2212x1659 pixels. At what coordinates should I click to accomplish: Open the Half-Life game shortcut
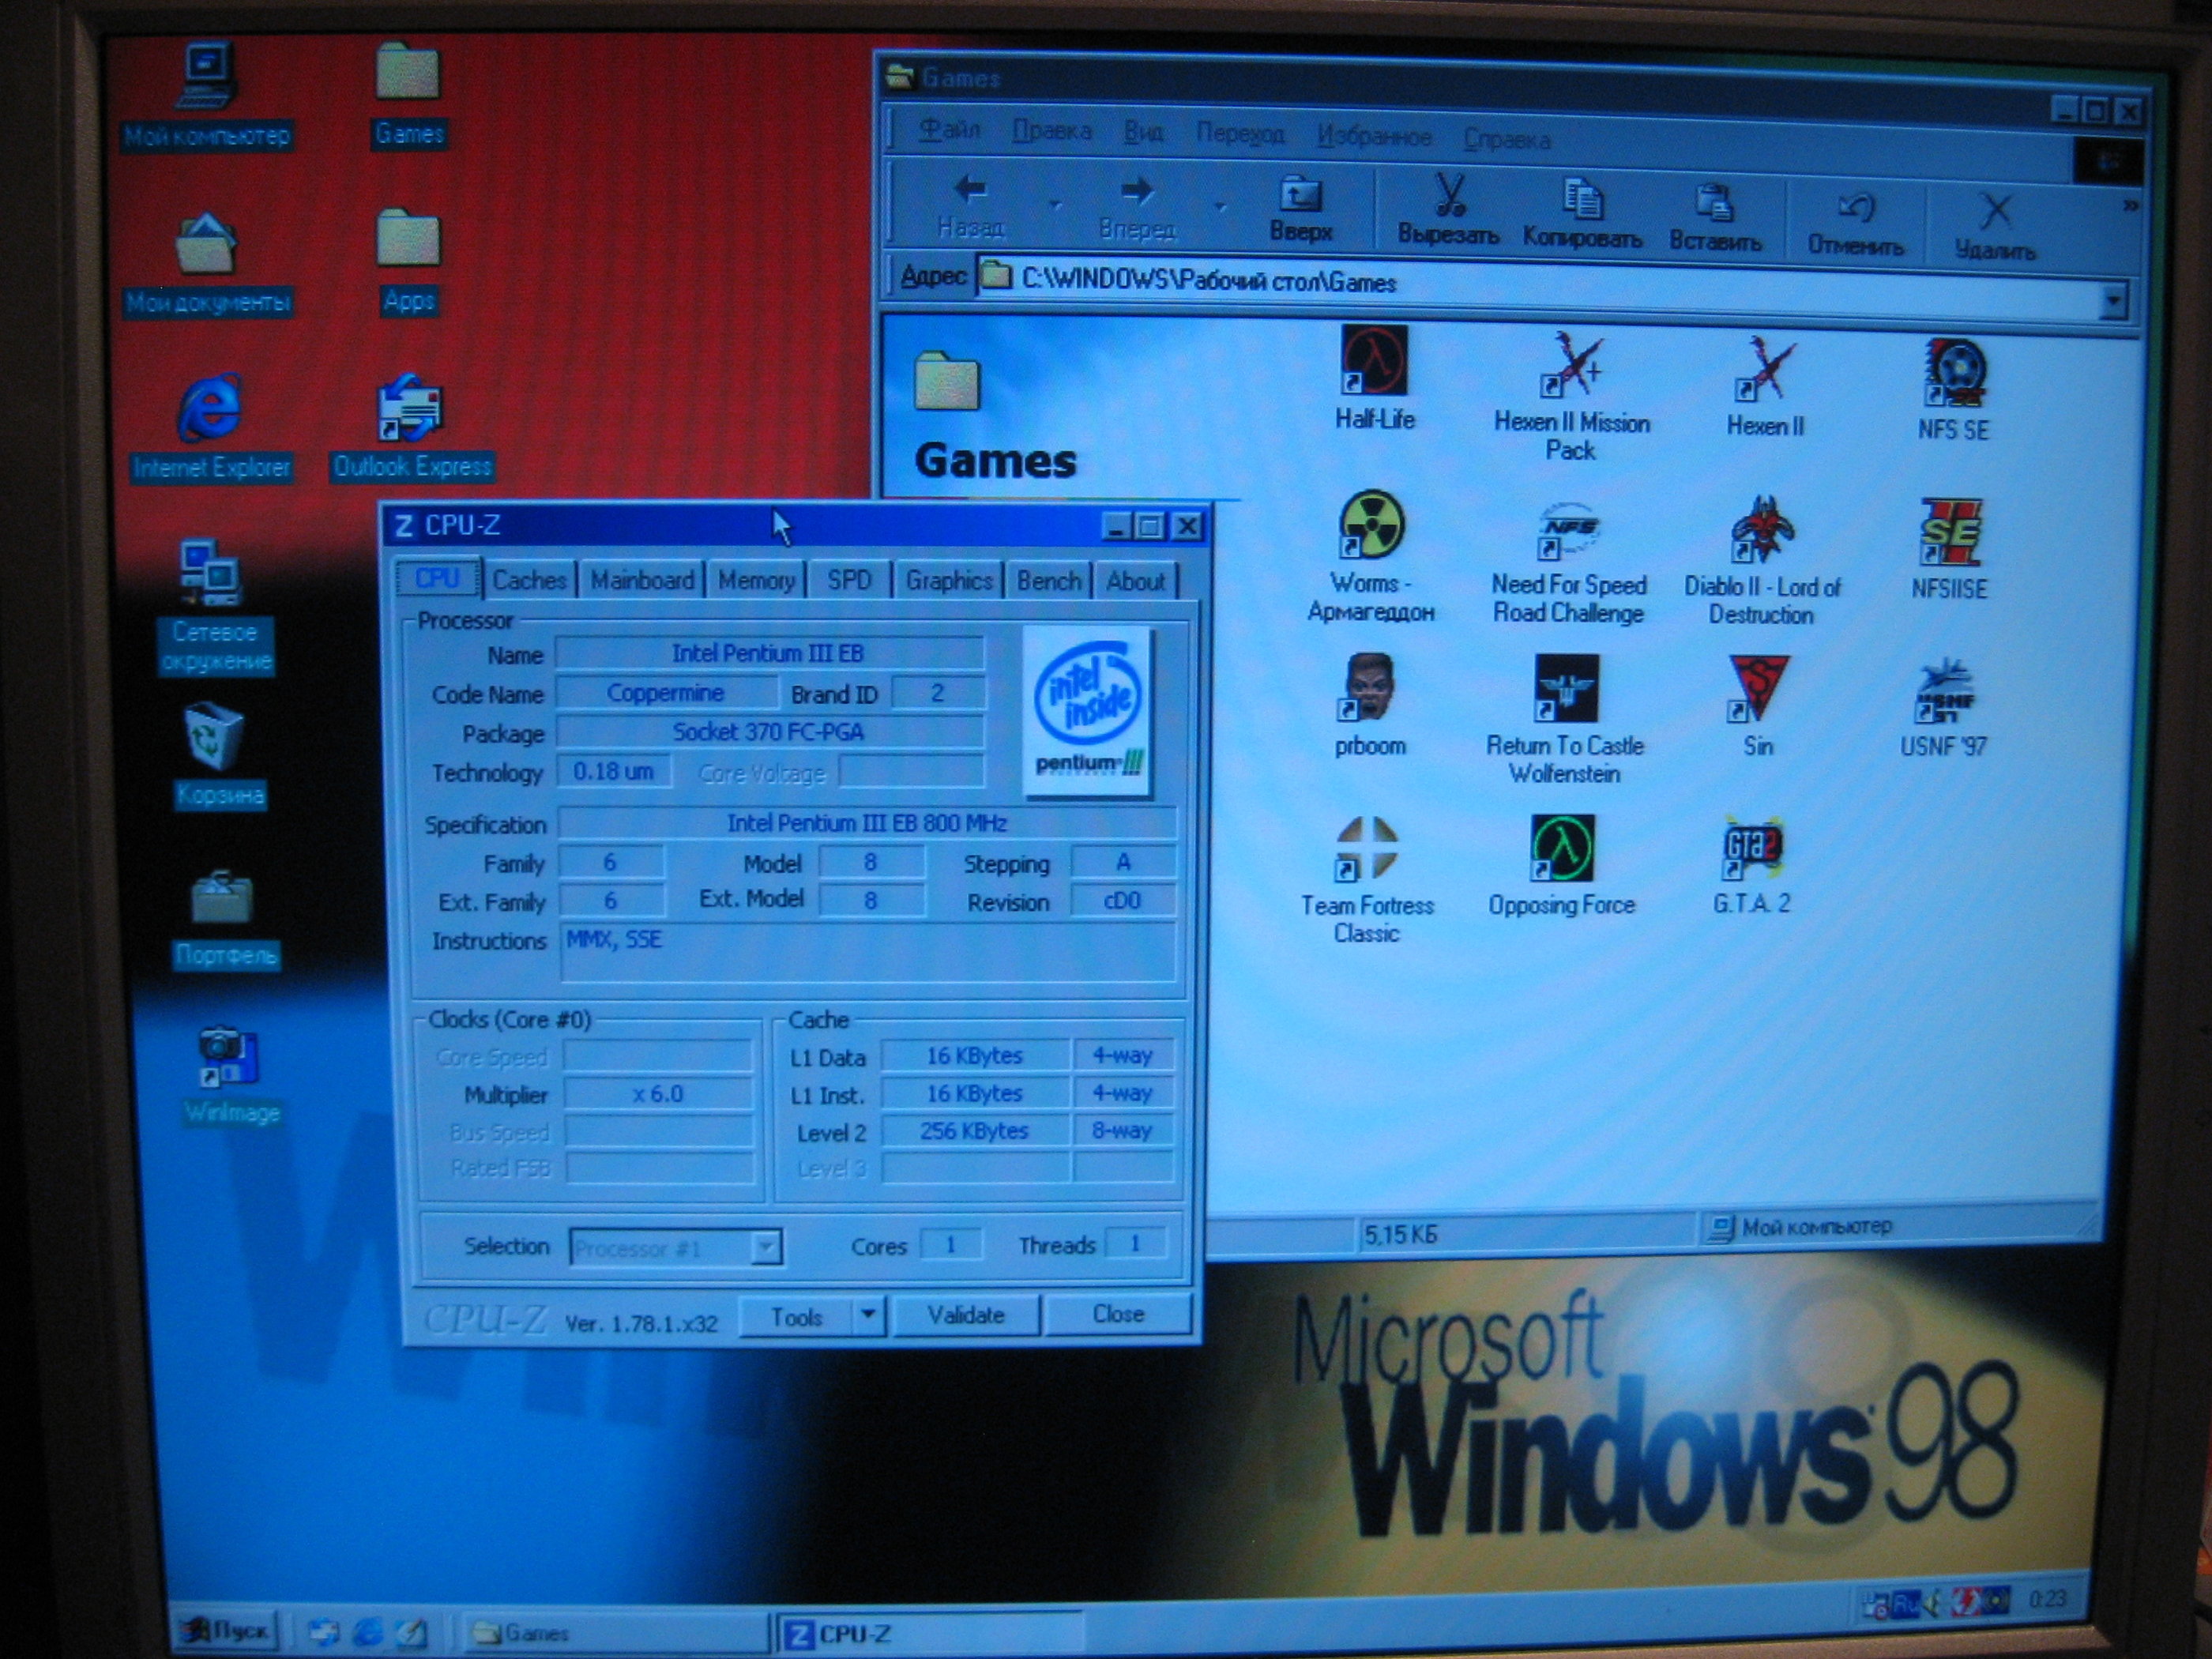[1373, 362]
